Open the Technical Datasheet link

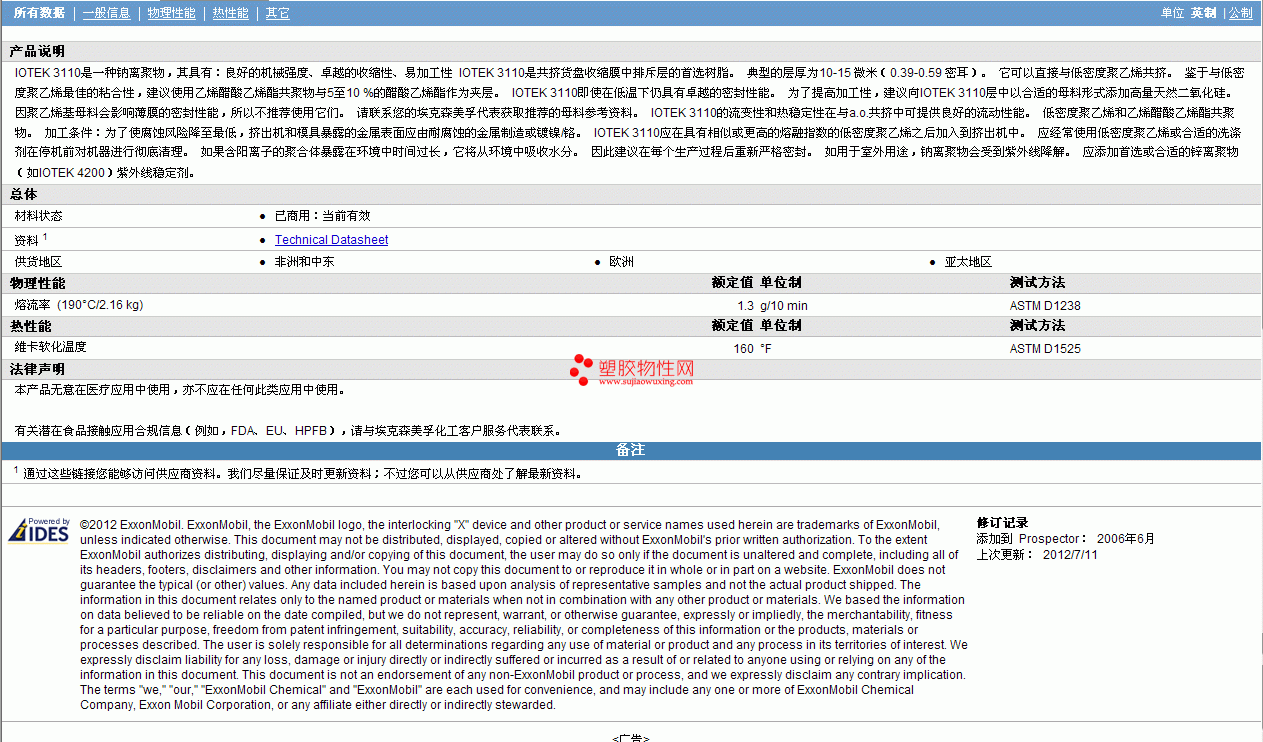coord(331,240)
